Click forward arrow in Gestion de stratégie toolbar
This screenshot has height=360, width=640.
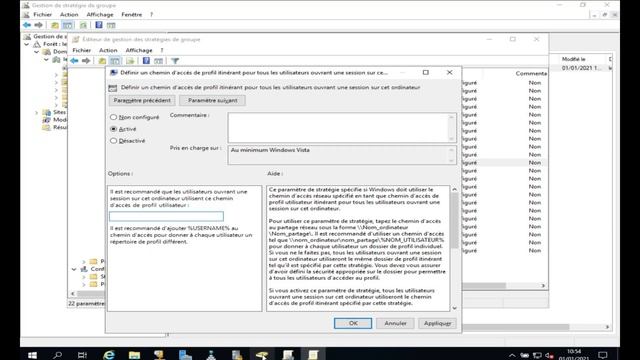[x=38, y=25]
